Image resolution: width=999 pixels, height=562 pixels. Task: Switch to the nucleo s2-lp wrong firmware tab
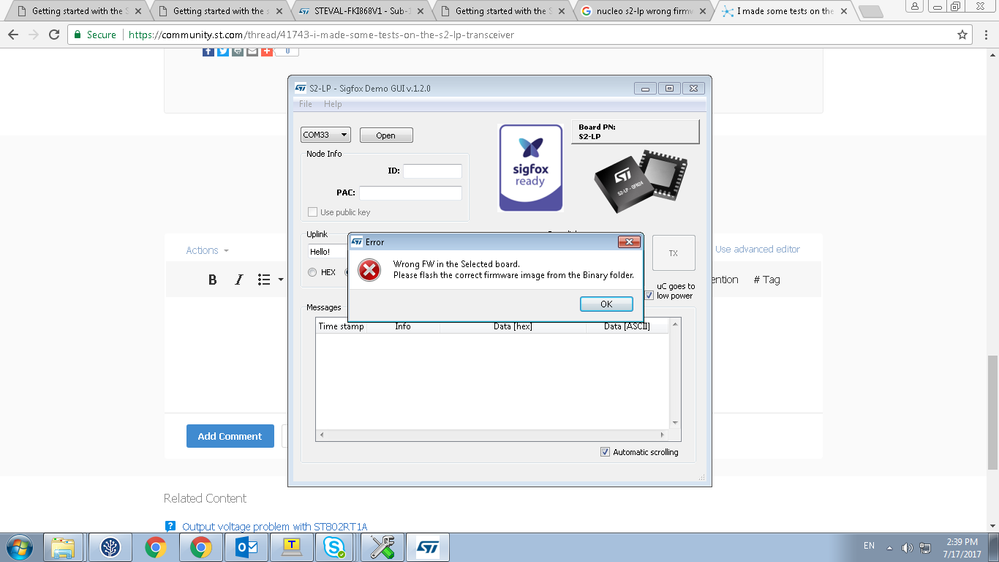pyautogui.click(x=644, y=11)
